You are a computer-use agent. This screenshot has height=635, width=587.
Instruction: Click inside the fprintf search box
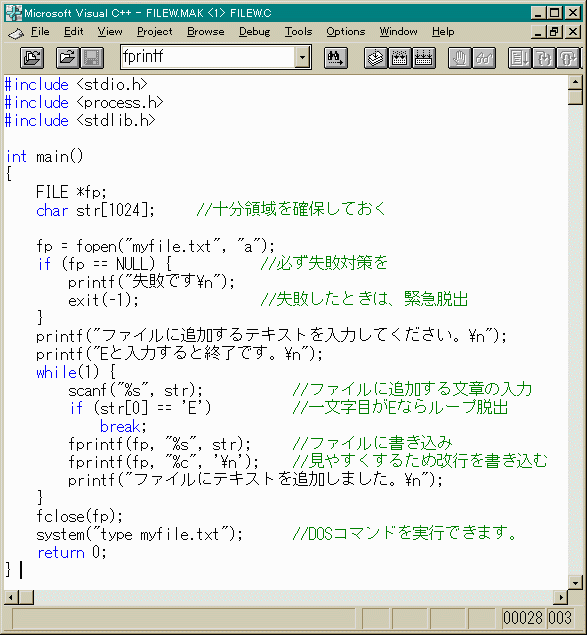[207, 57]
